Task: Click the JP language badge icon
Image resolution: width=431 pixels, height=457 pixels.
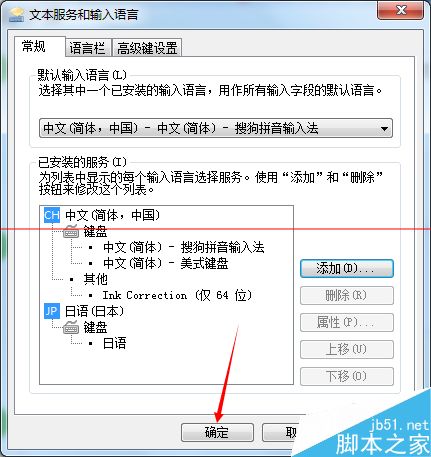Action: click(52, 311)
